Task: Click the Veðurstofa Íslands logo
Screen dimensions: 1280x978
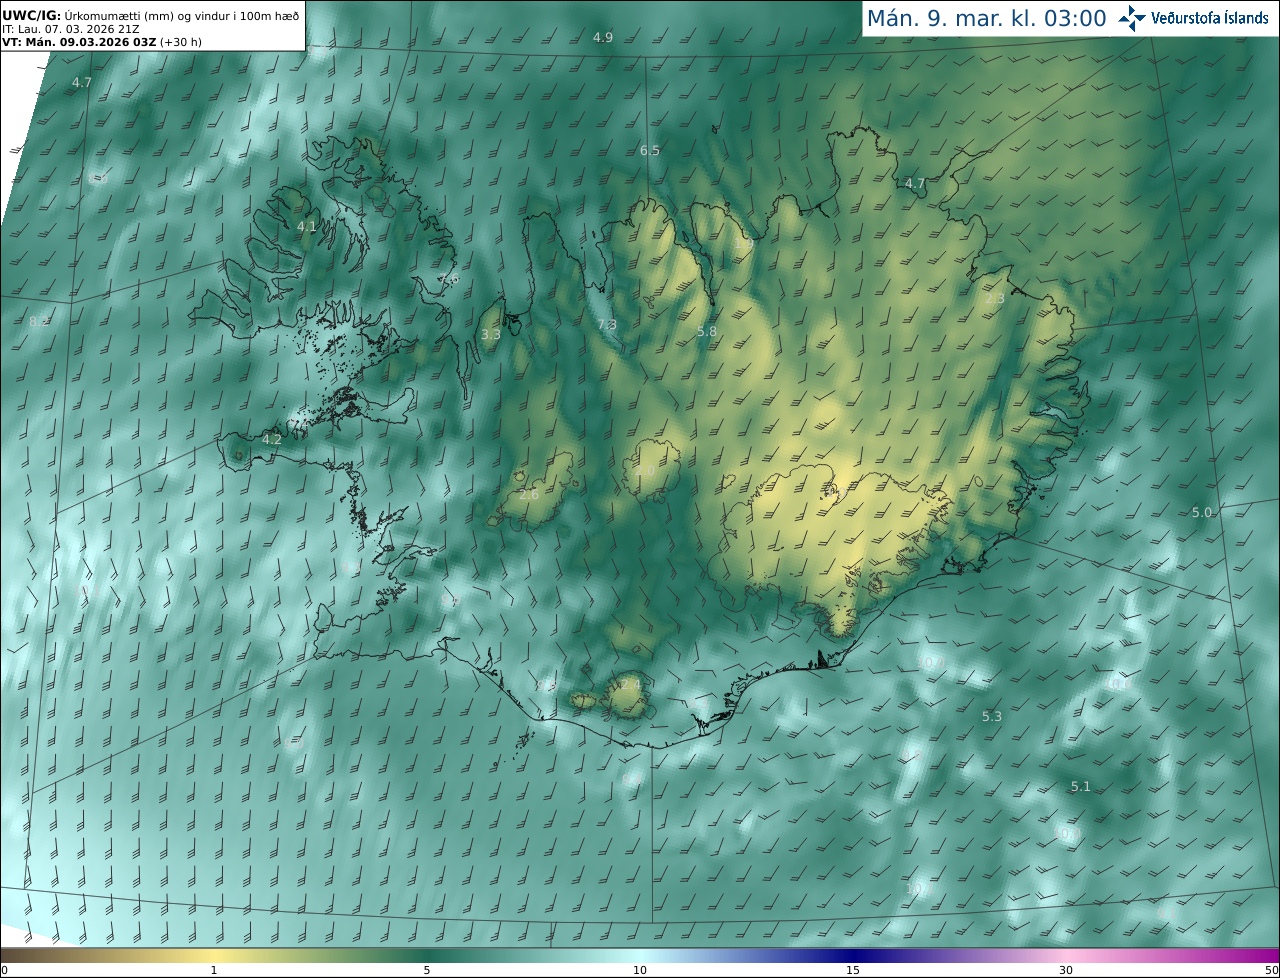Action: 1193,18
